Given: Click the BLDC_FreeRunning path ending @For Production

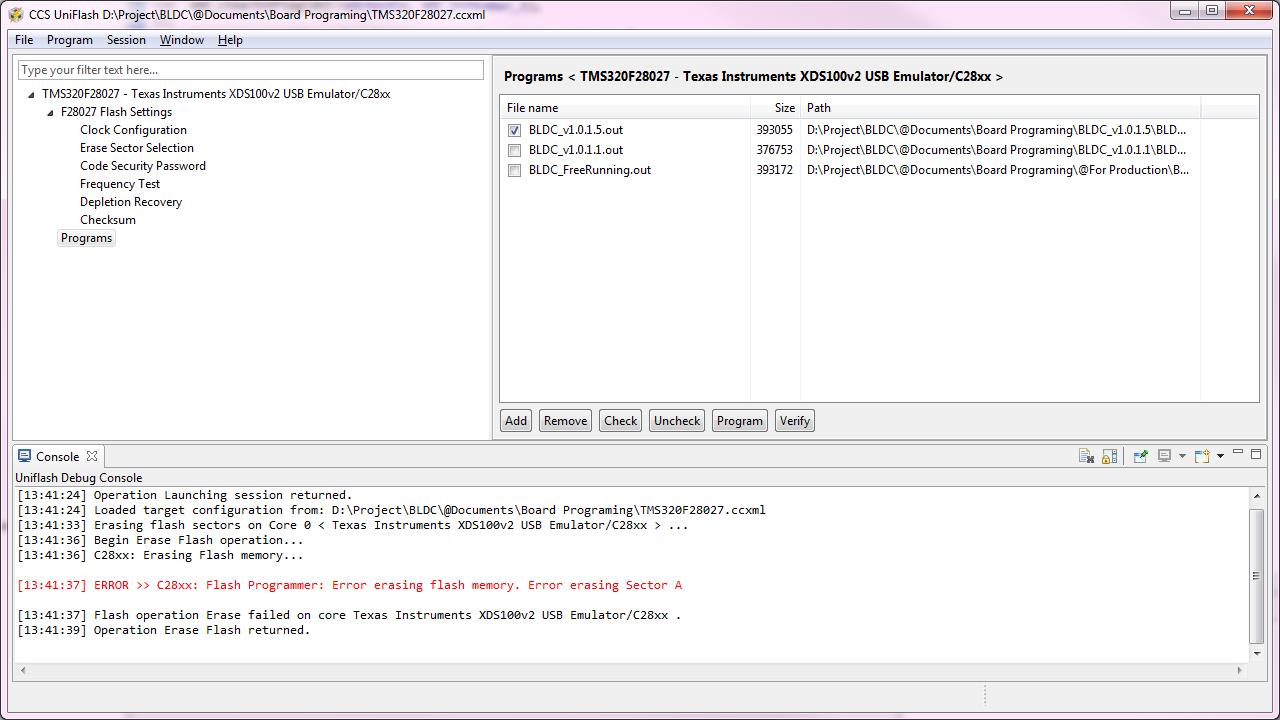Looking at the screenshot, I should 998,170.
